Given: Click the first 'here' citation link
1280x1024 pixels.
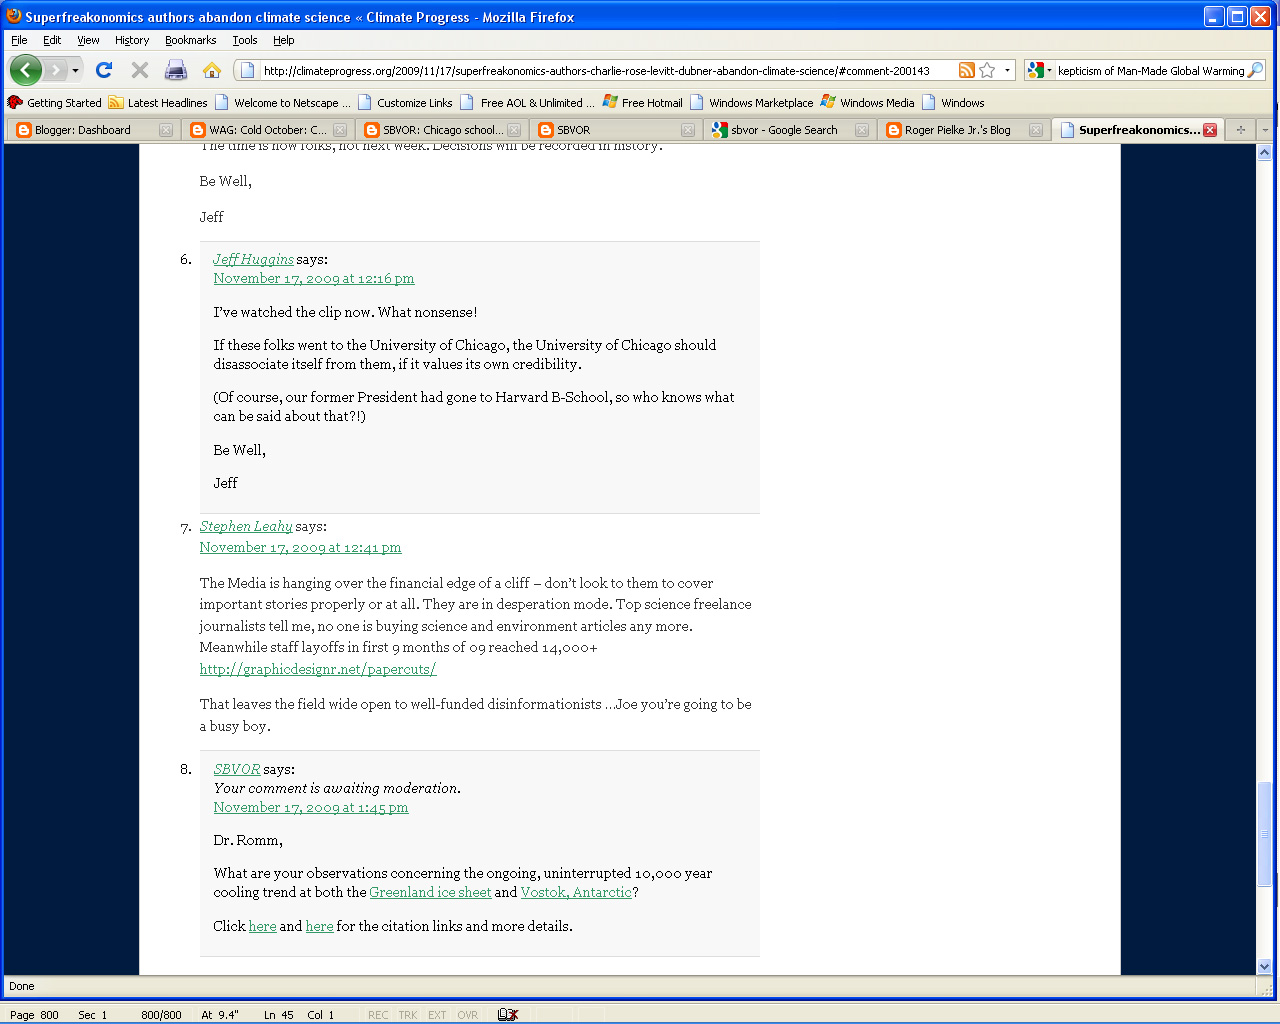Looking at the screenshot, I should click(262, 927).
